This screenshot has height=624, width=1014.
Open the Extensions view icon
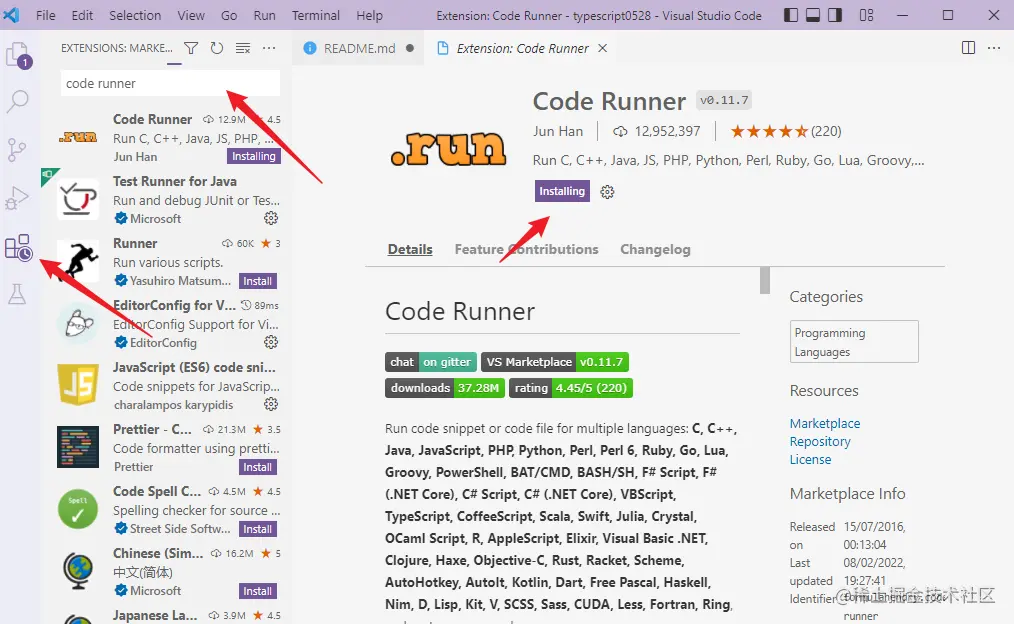pos(18,248)
